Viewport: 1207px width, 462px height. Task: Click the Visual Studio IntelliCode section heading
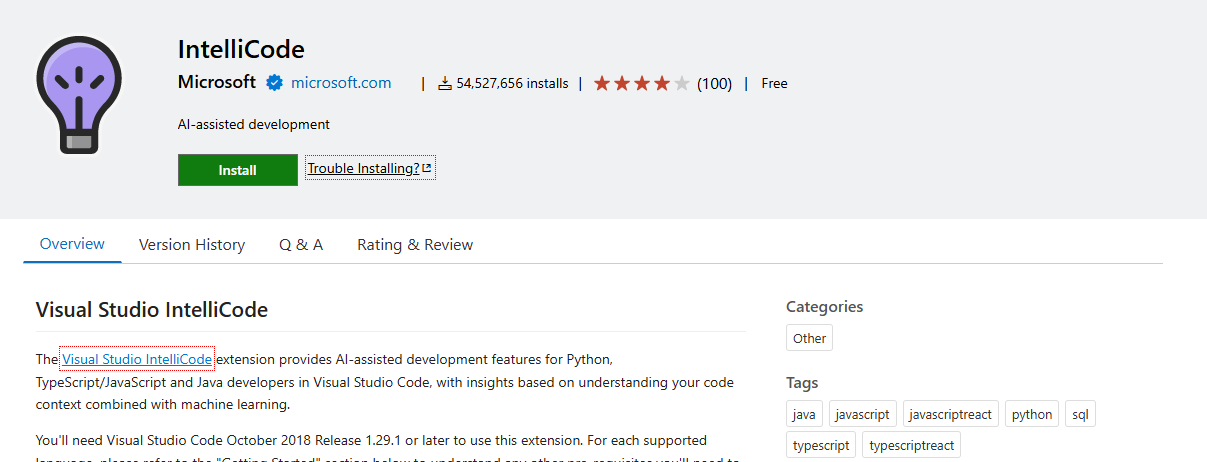click(x=152, y=310)
